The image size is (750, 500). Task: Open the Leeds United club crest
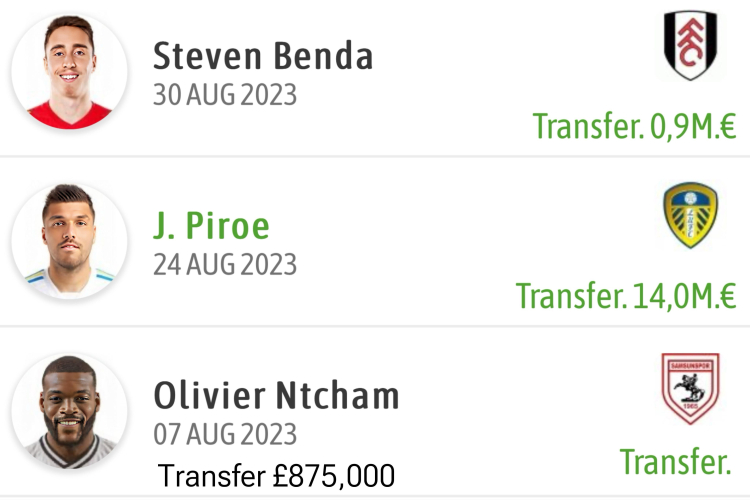[690, 217]
